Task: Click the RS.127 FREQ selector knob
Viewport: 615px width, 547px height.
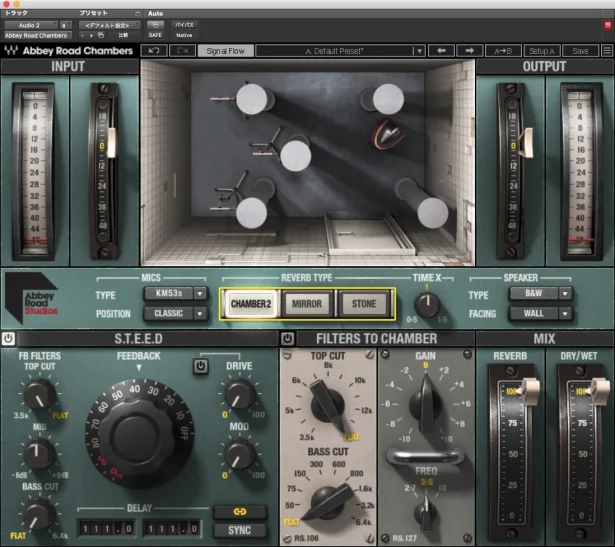Action: 426,512
